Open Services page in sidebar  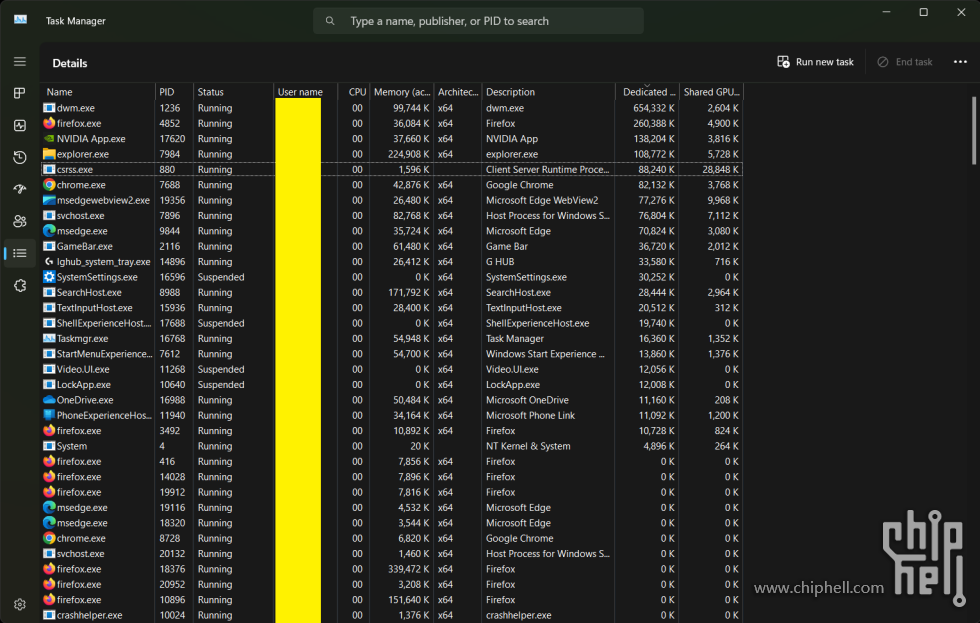(20, 286)
